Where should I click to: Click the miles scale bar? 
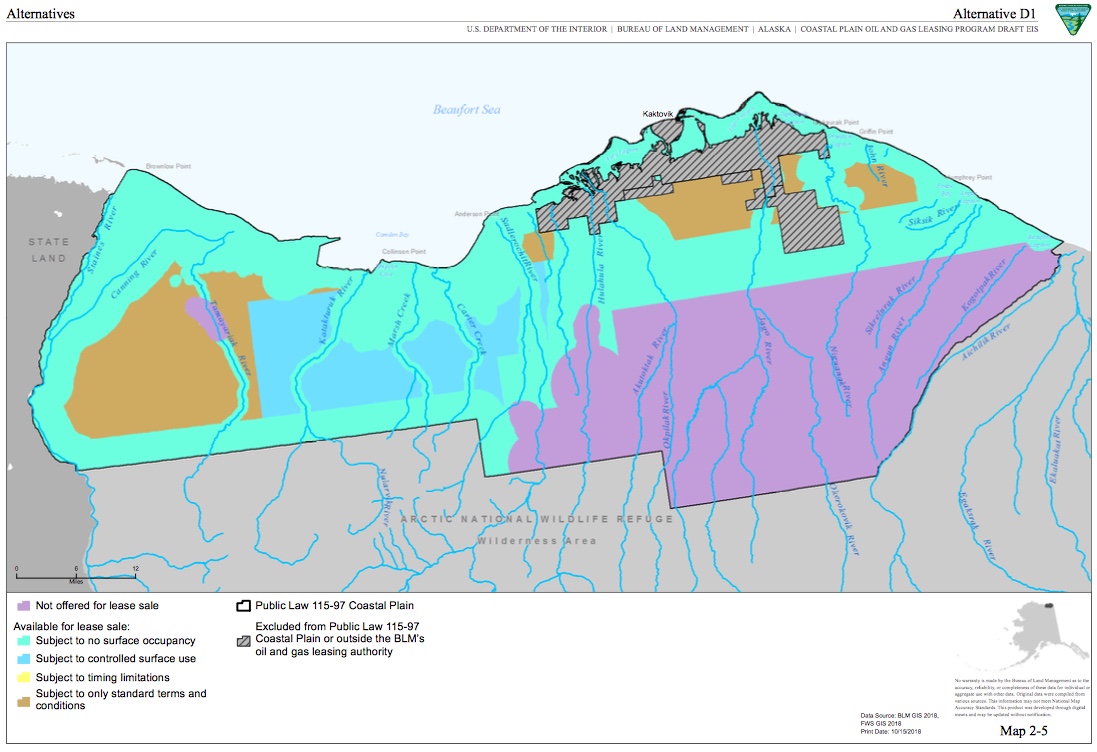click(x=76, y=575)
